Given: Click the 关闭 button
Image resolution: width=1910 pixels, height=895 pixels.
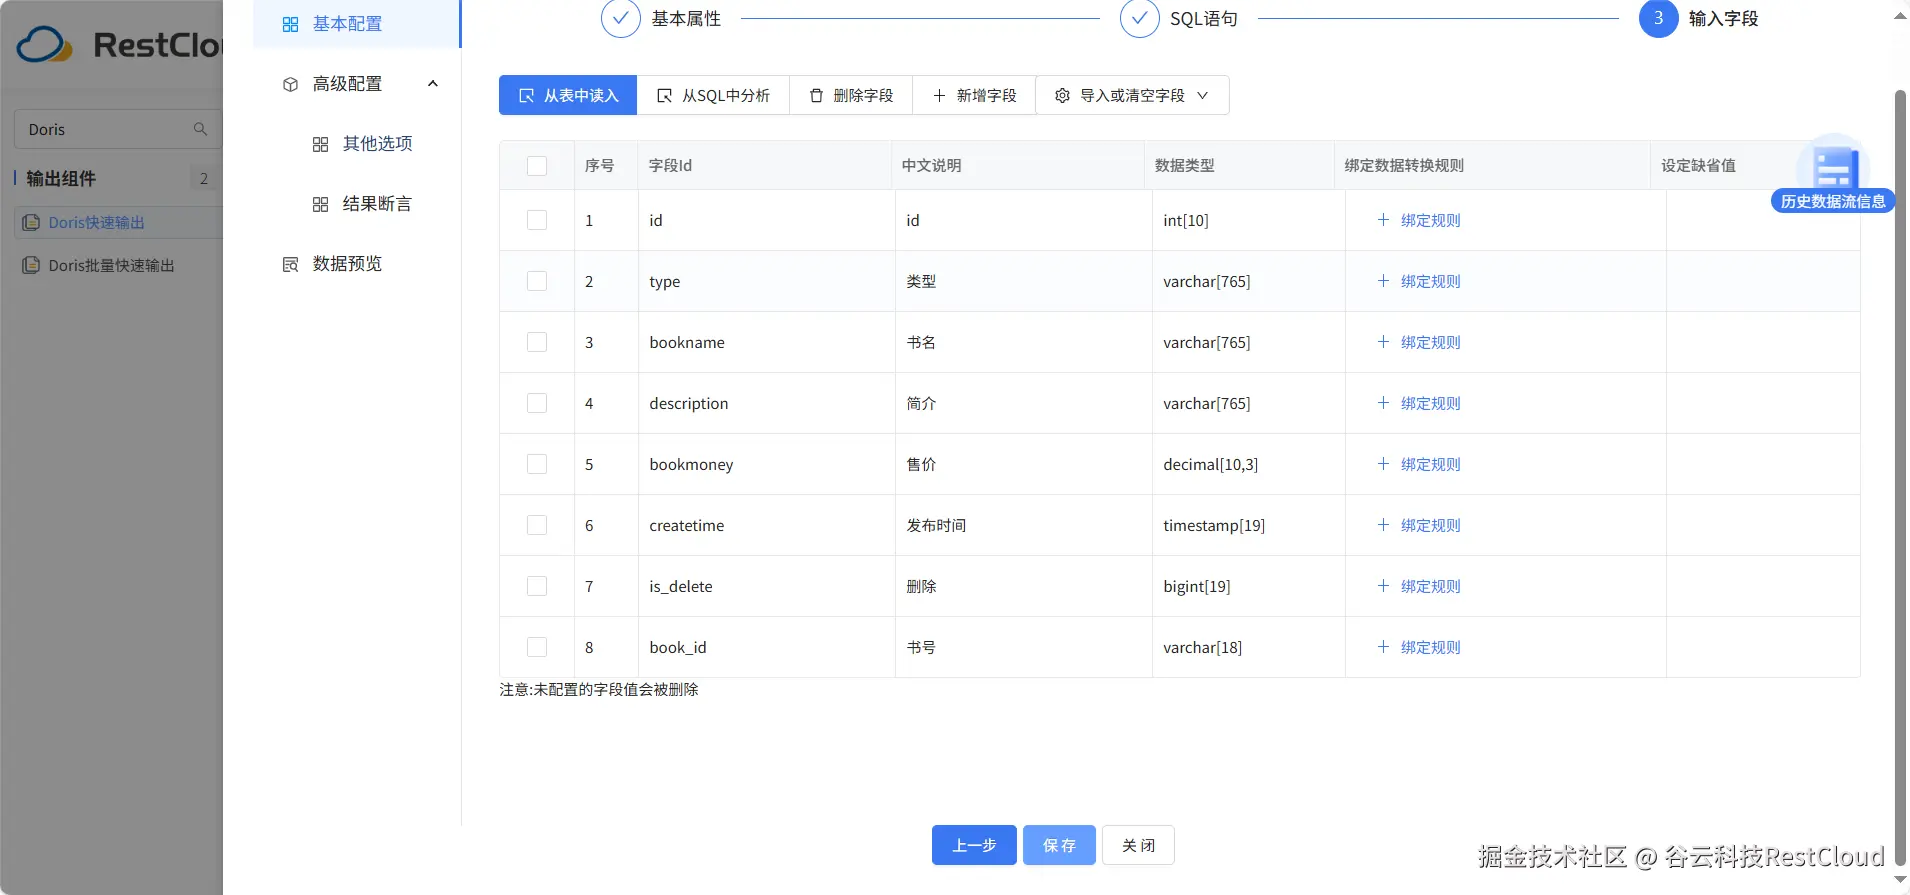Looking at the screenshot, I should coord(1138,845).
